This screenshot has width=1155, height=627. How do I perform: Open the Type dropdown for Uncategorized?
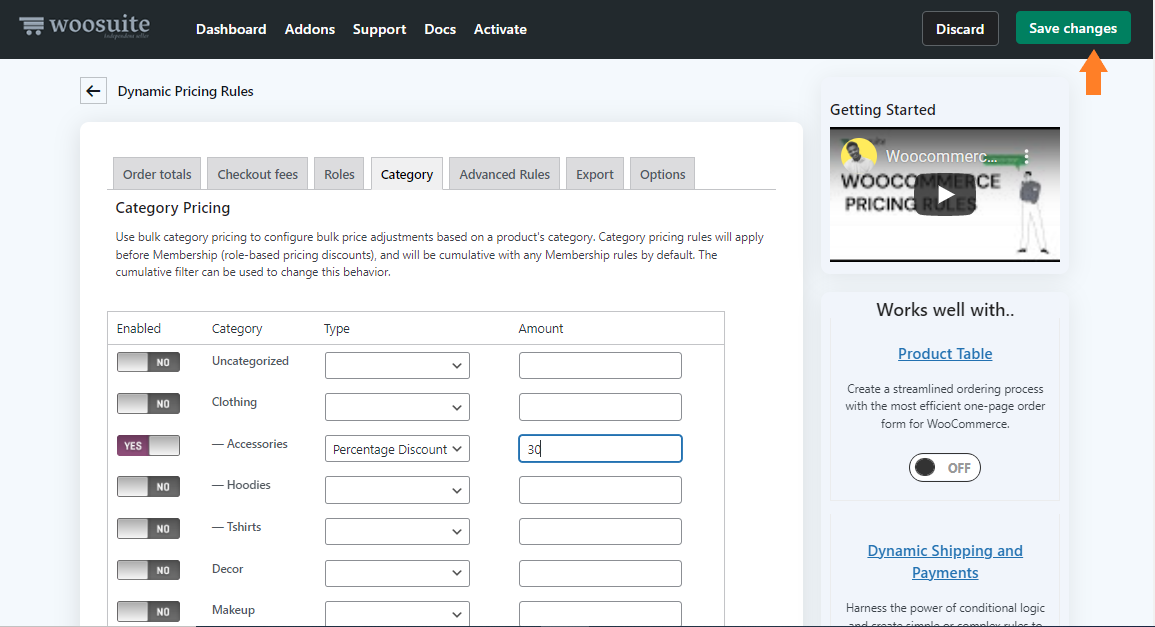(x=397, y=365)
